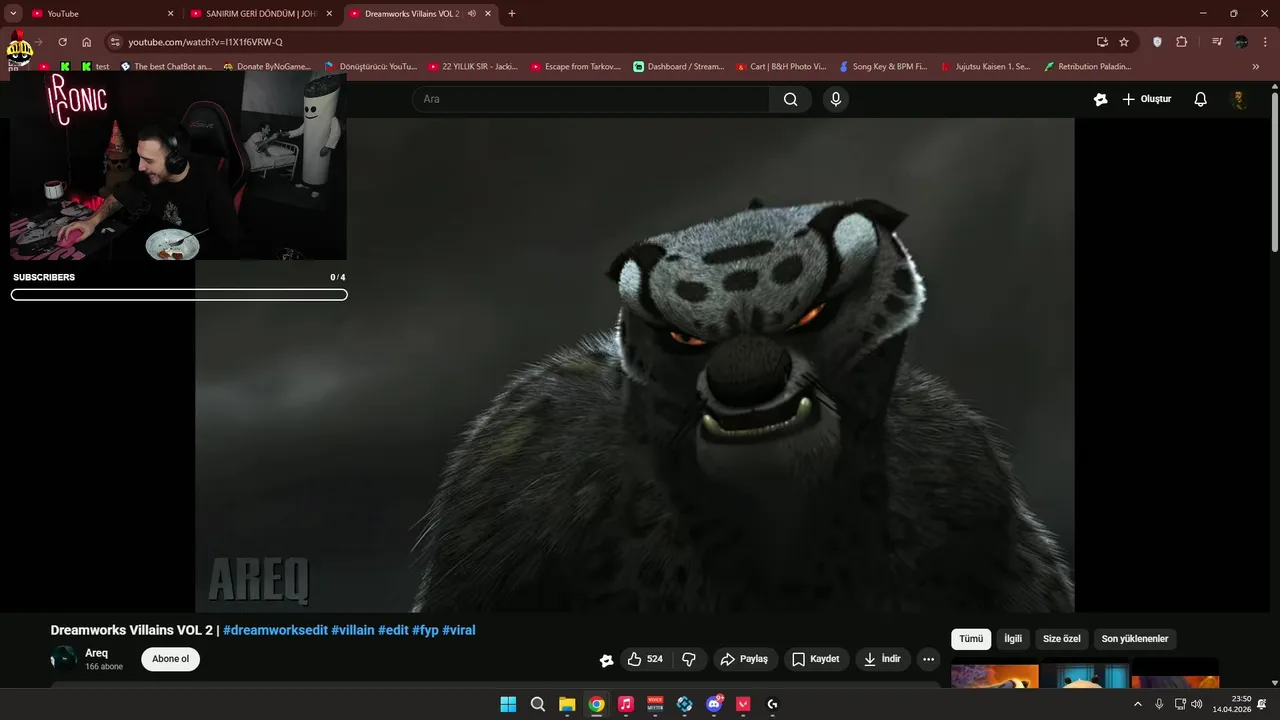Open File Explorer from taskbar

567,704
